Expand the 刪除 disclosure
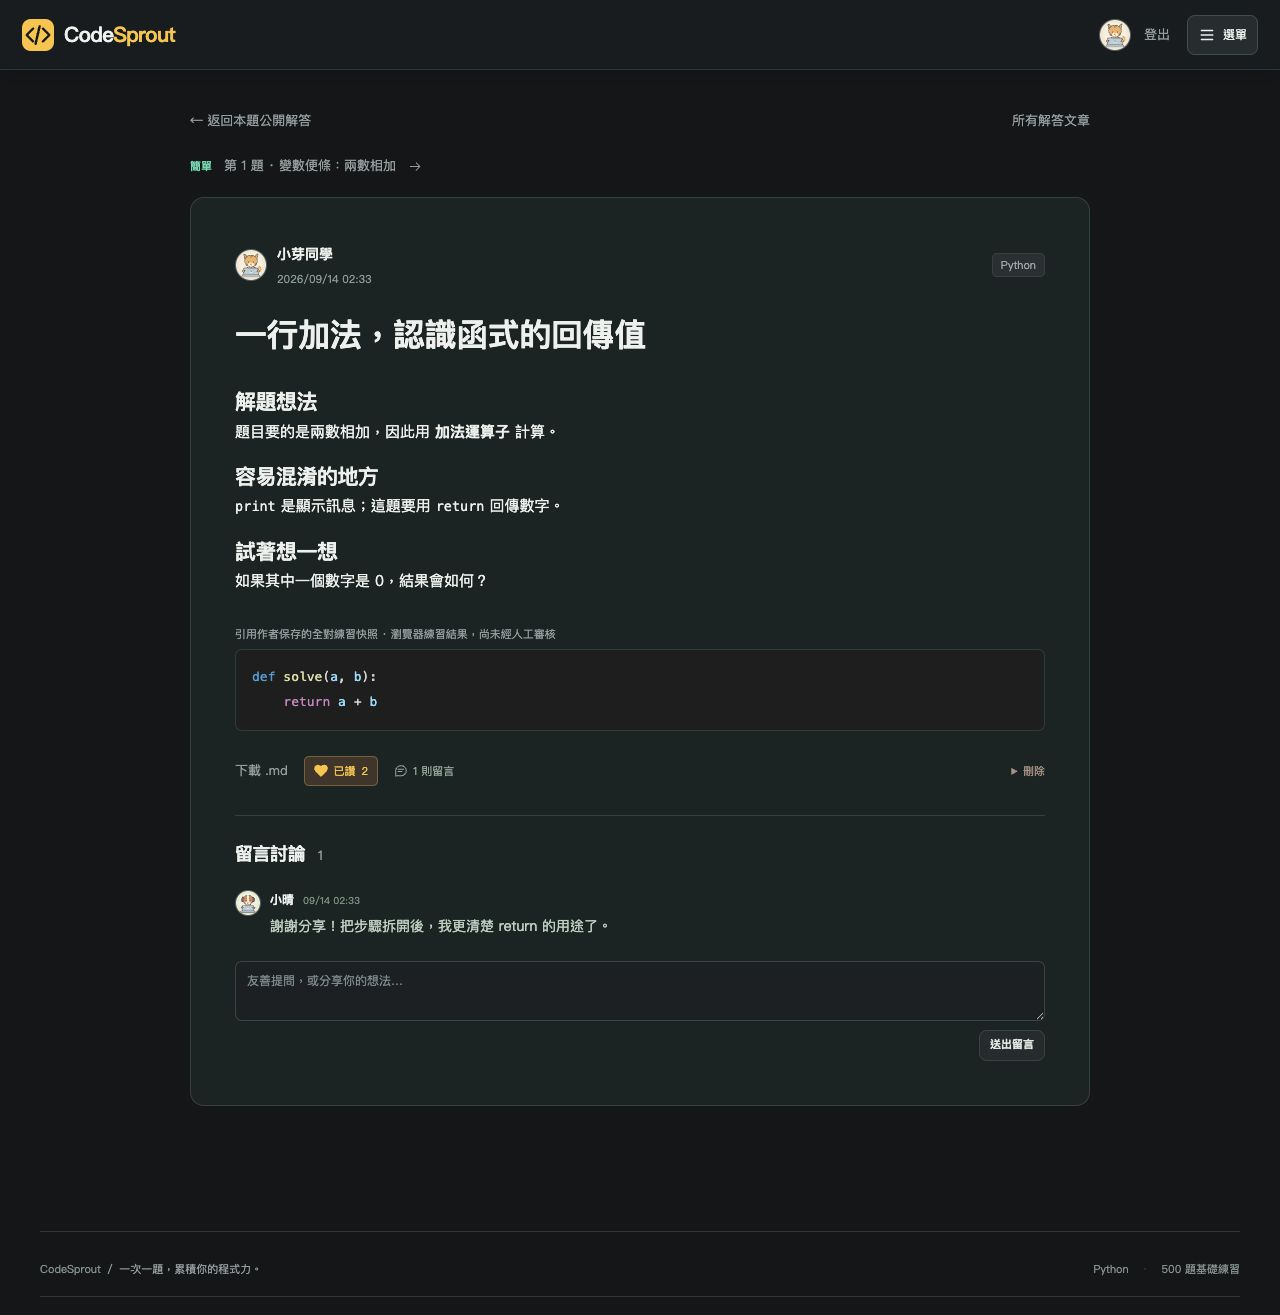The image size is (1280, 1315). [1027, 771]
